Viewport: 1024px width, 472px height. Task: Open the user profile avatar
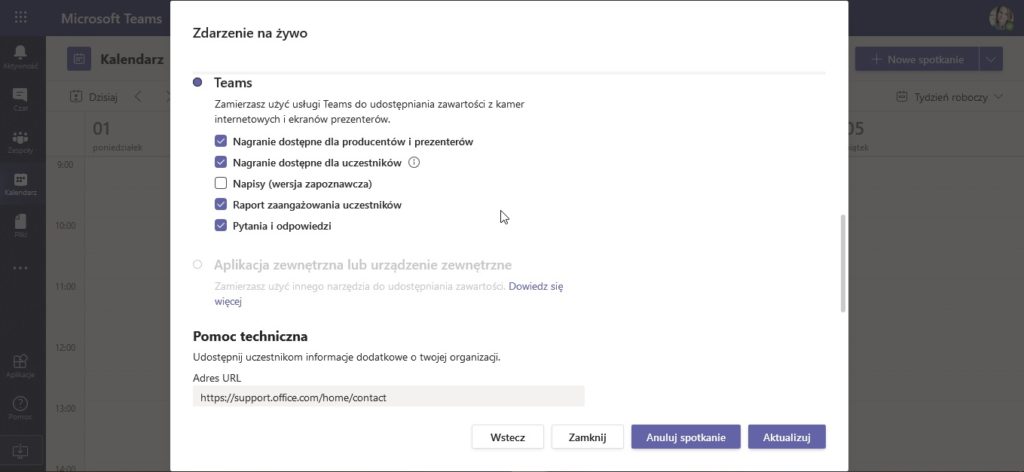[1001, 18]
